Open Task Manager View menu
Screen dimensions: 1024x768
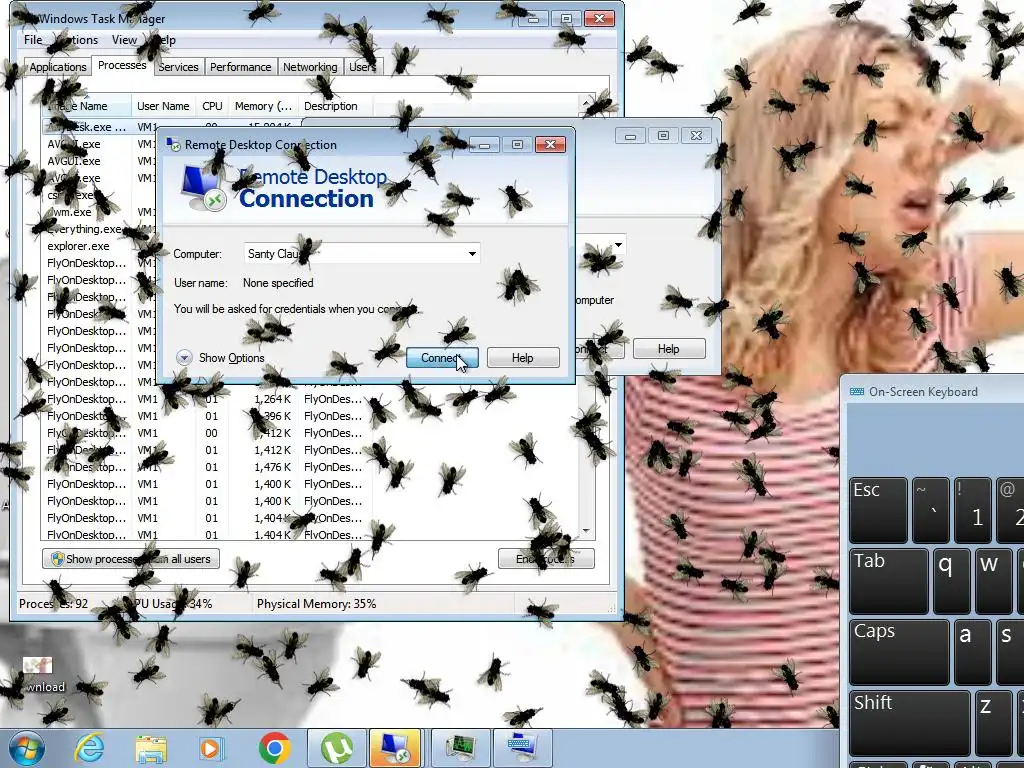coord(124,40)
